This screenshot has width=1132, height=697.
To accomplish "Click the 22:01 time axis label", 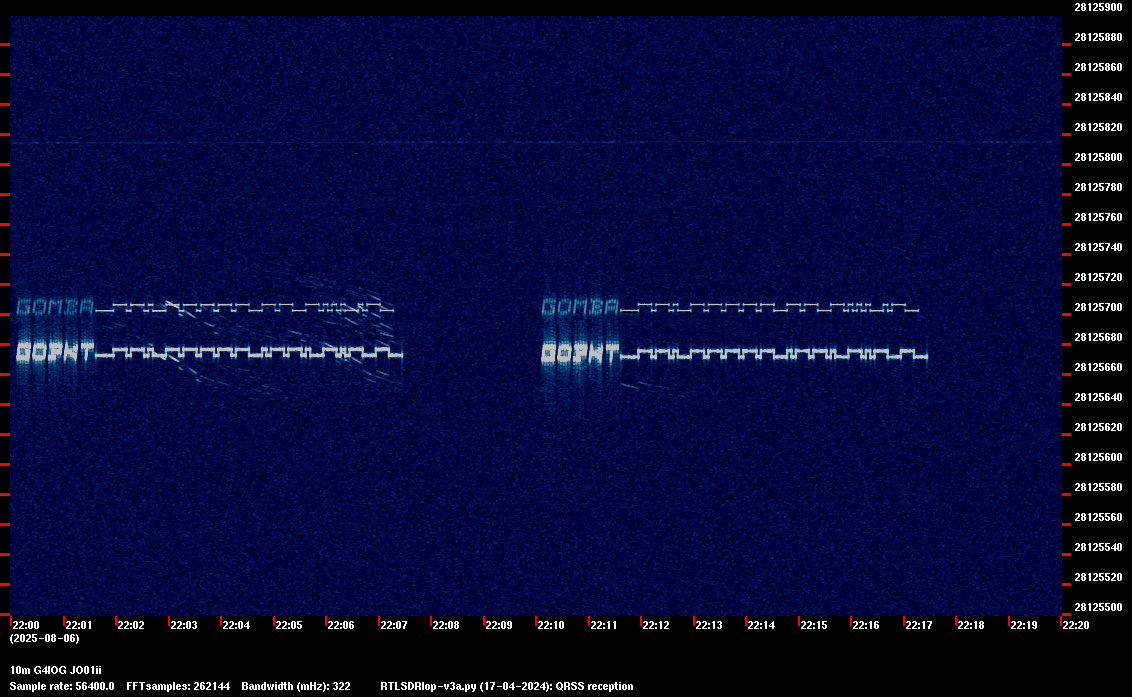I will [x=79, y=625].
